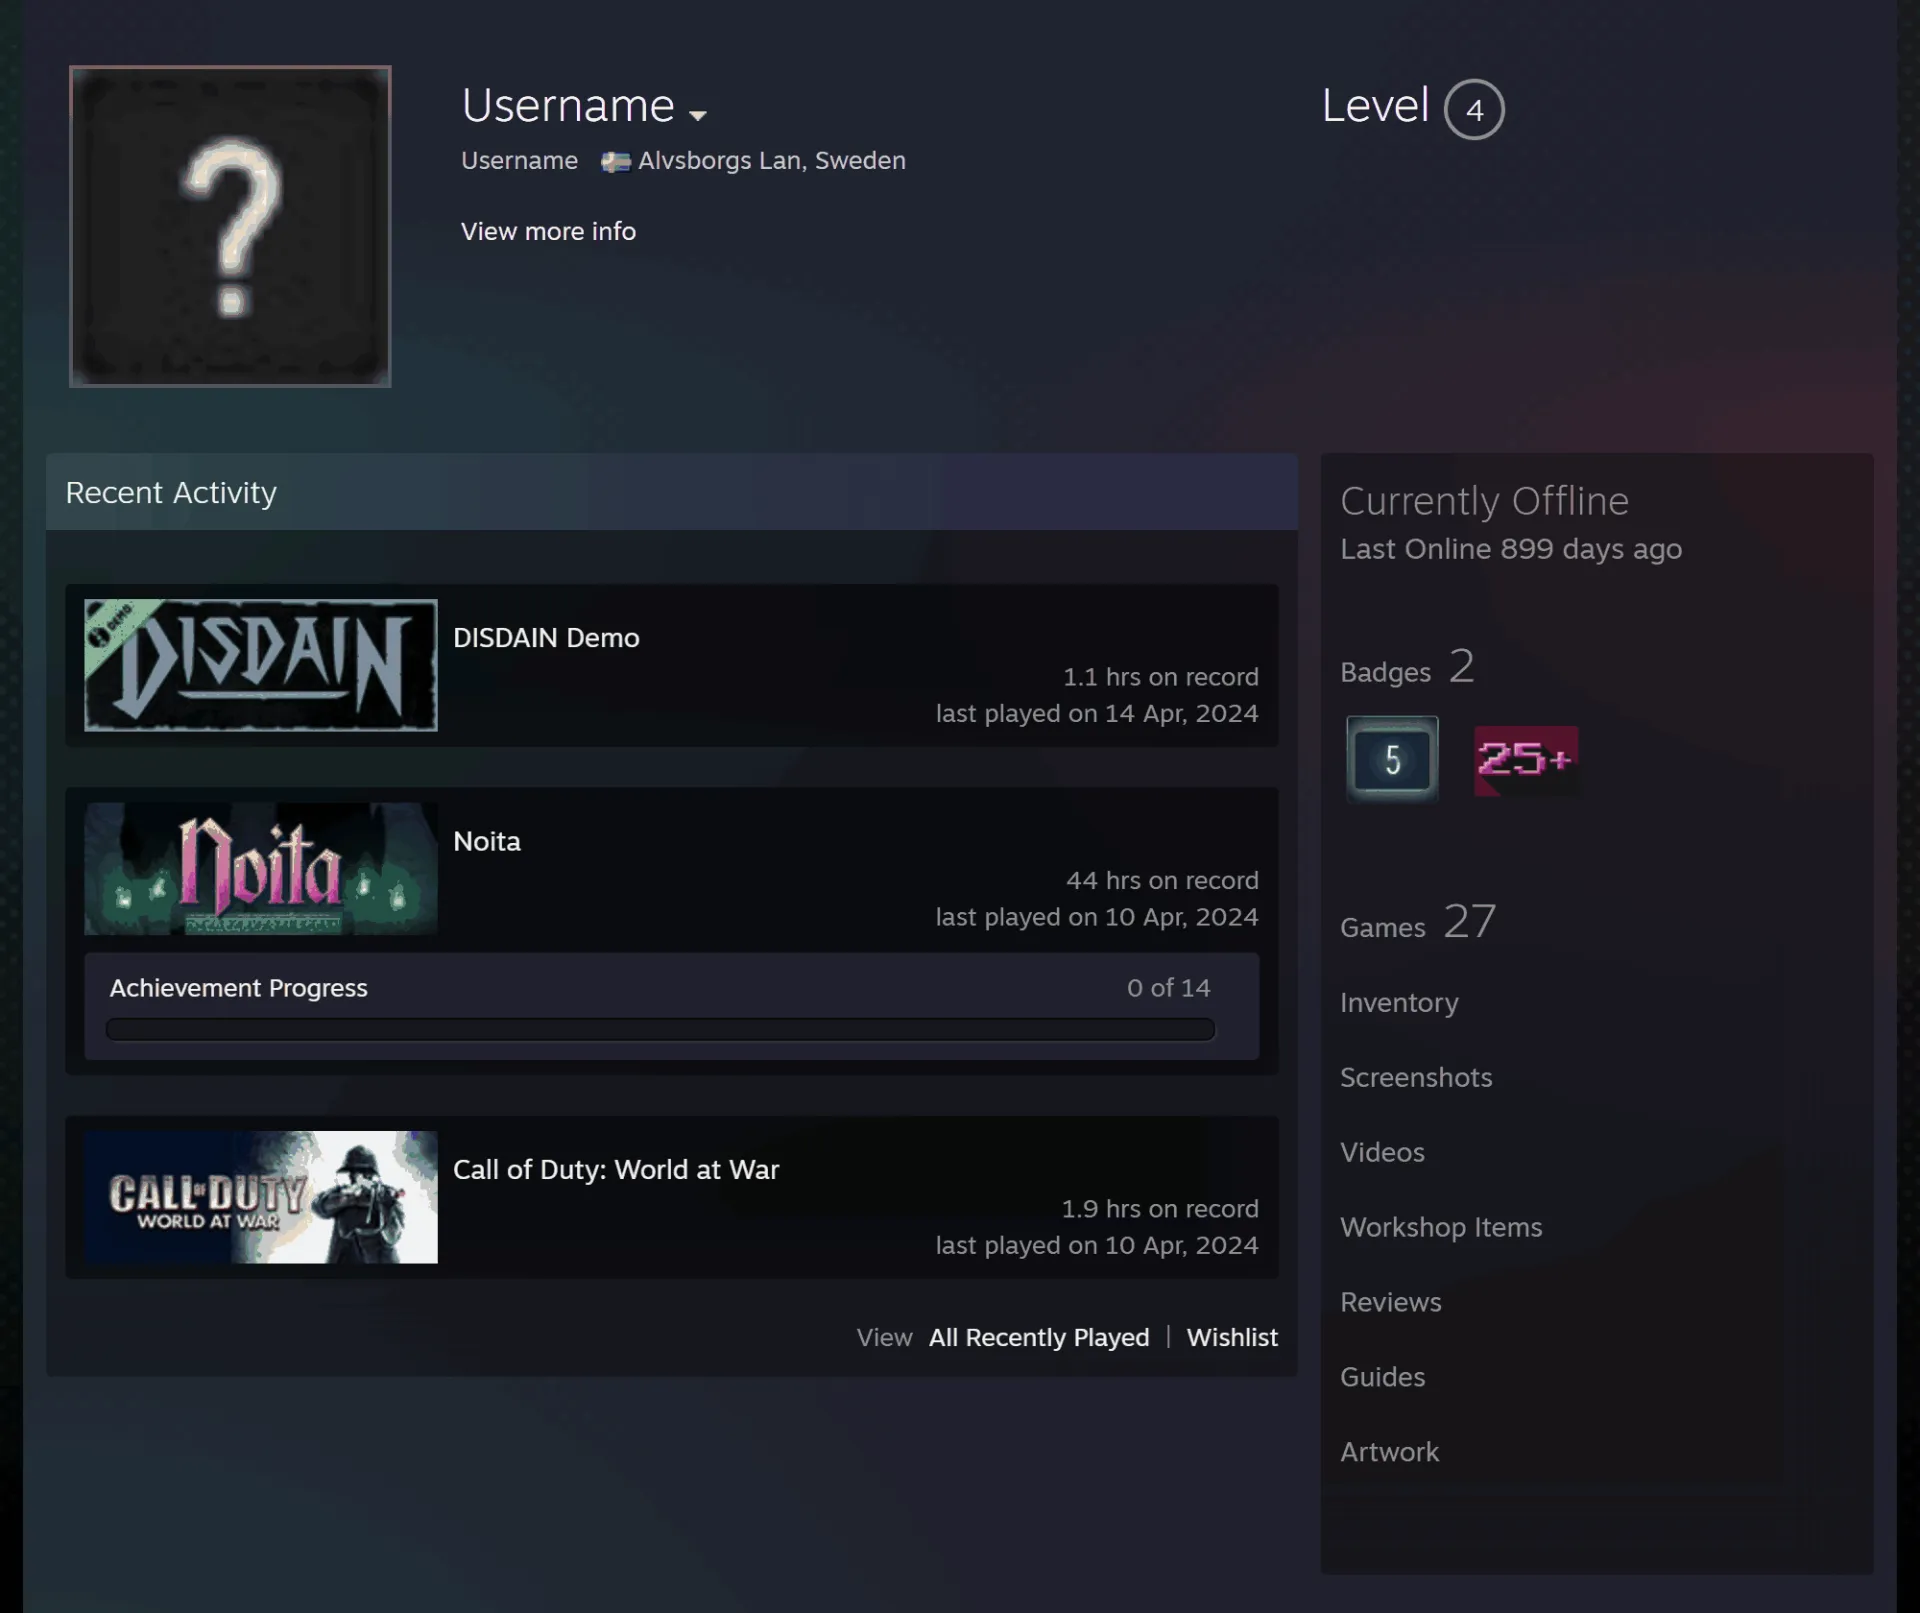The width and height of the screenshot is (1920, 1613).
Task: Open View more info link
Action: point(548,231)
